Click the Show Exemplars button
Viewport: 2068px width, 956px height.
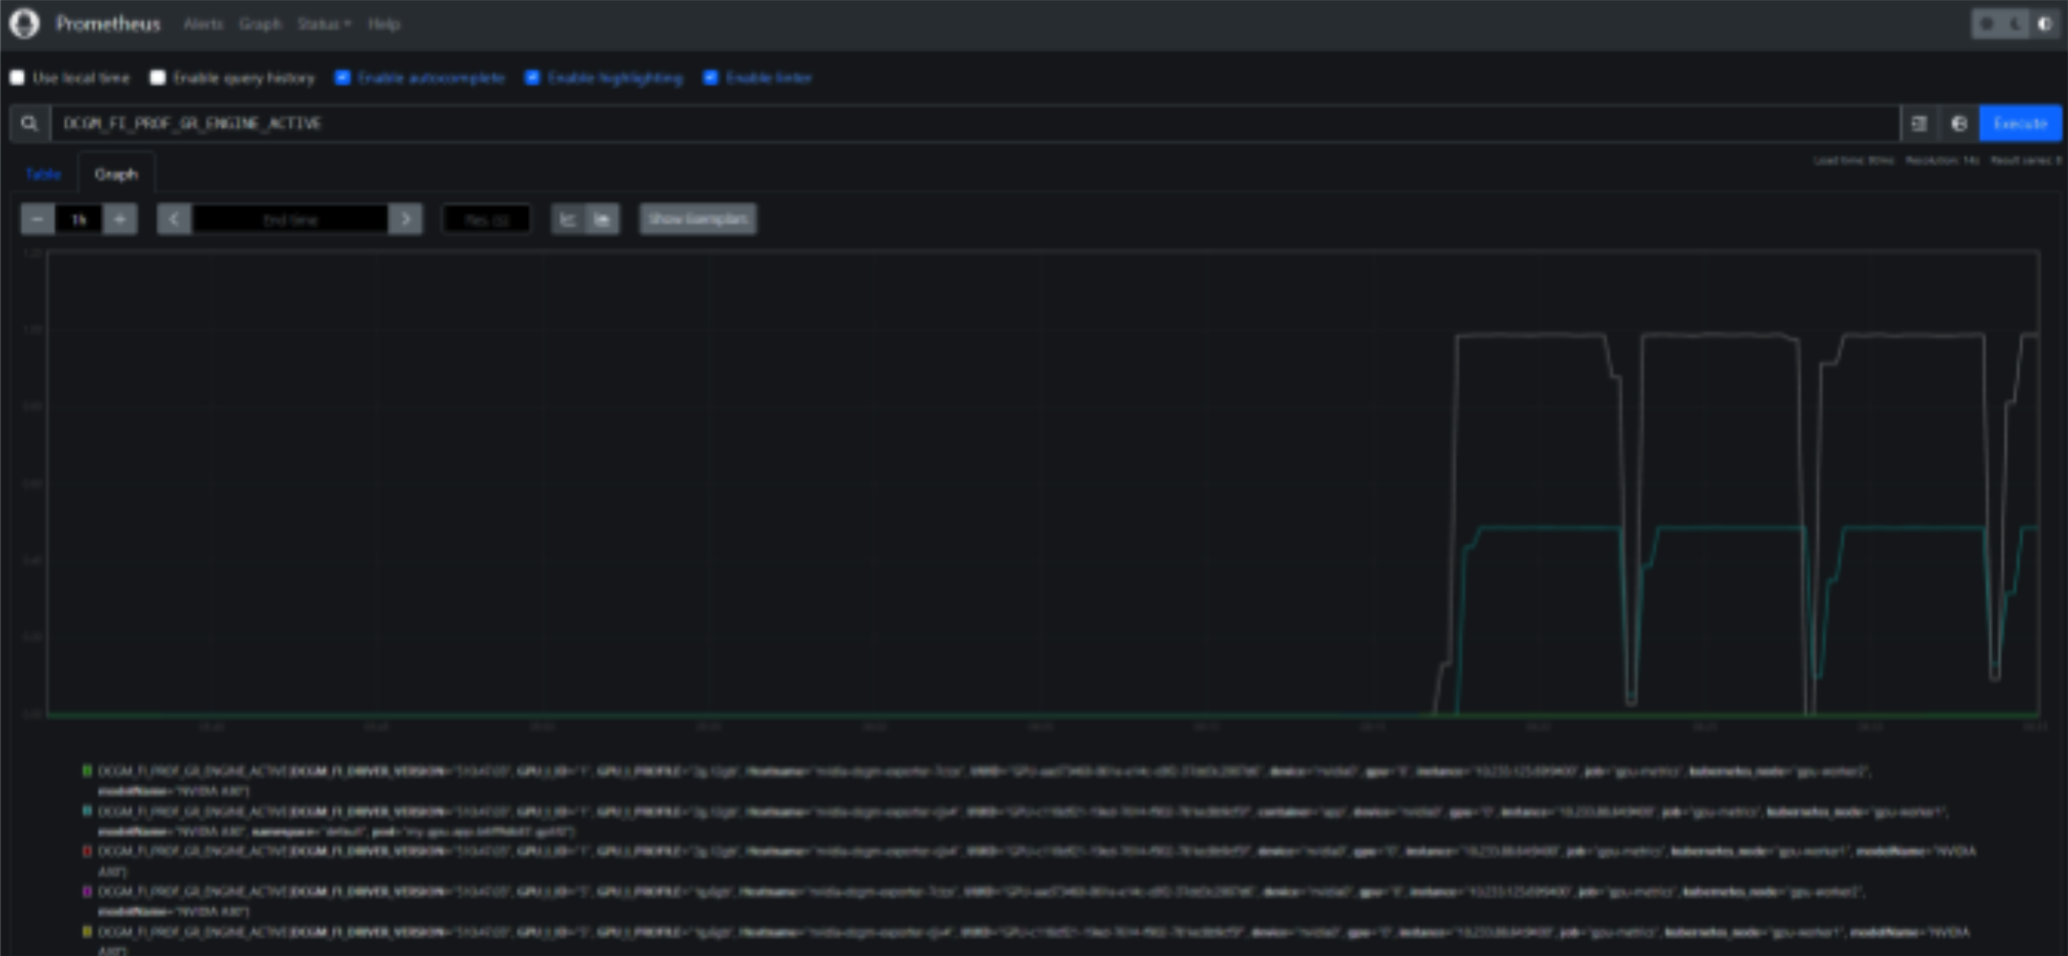pos(698,219)
